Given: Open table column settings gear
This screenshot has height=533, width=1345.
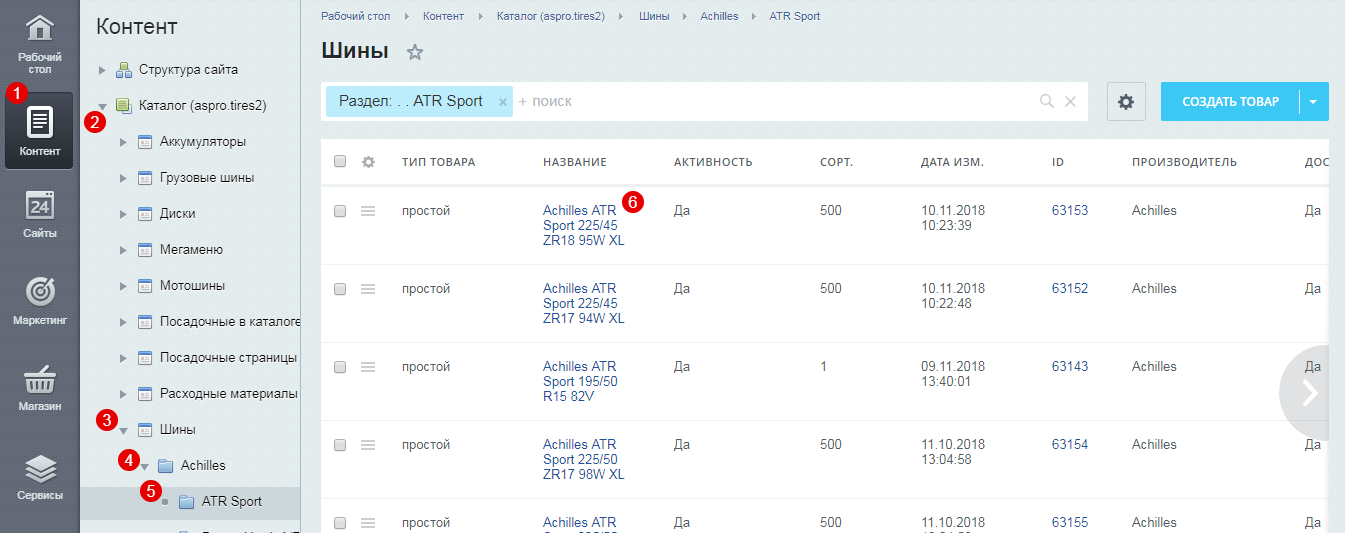Looking at the screenshot, I should coord(368,162).
